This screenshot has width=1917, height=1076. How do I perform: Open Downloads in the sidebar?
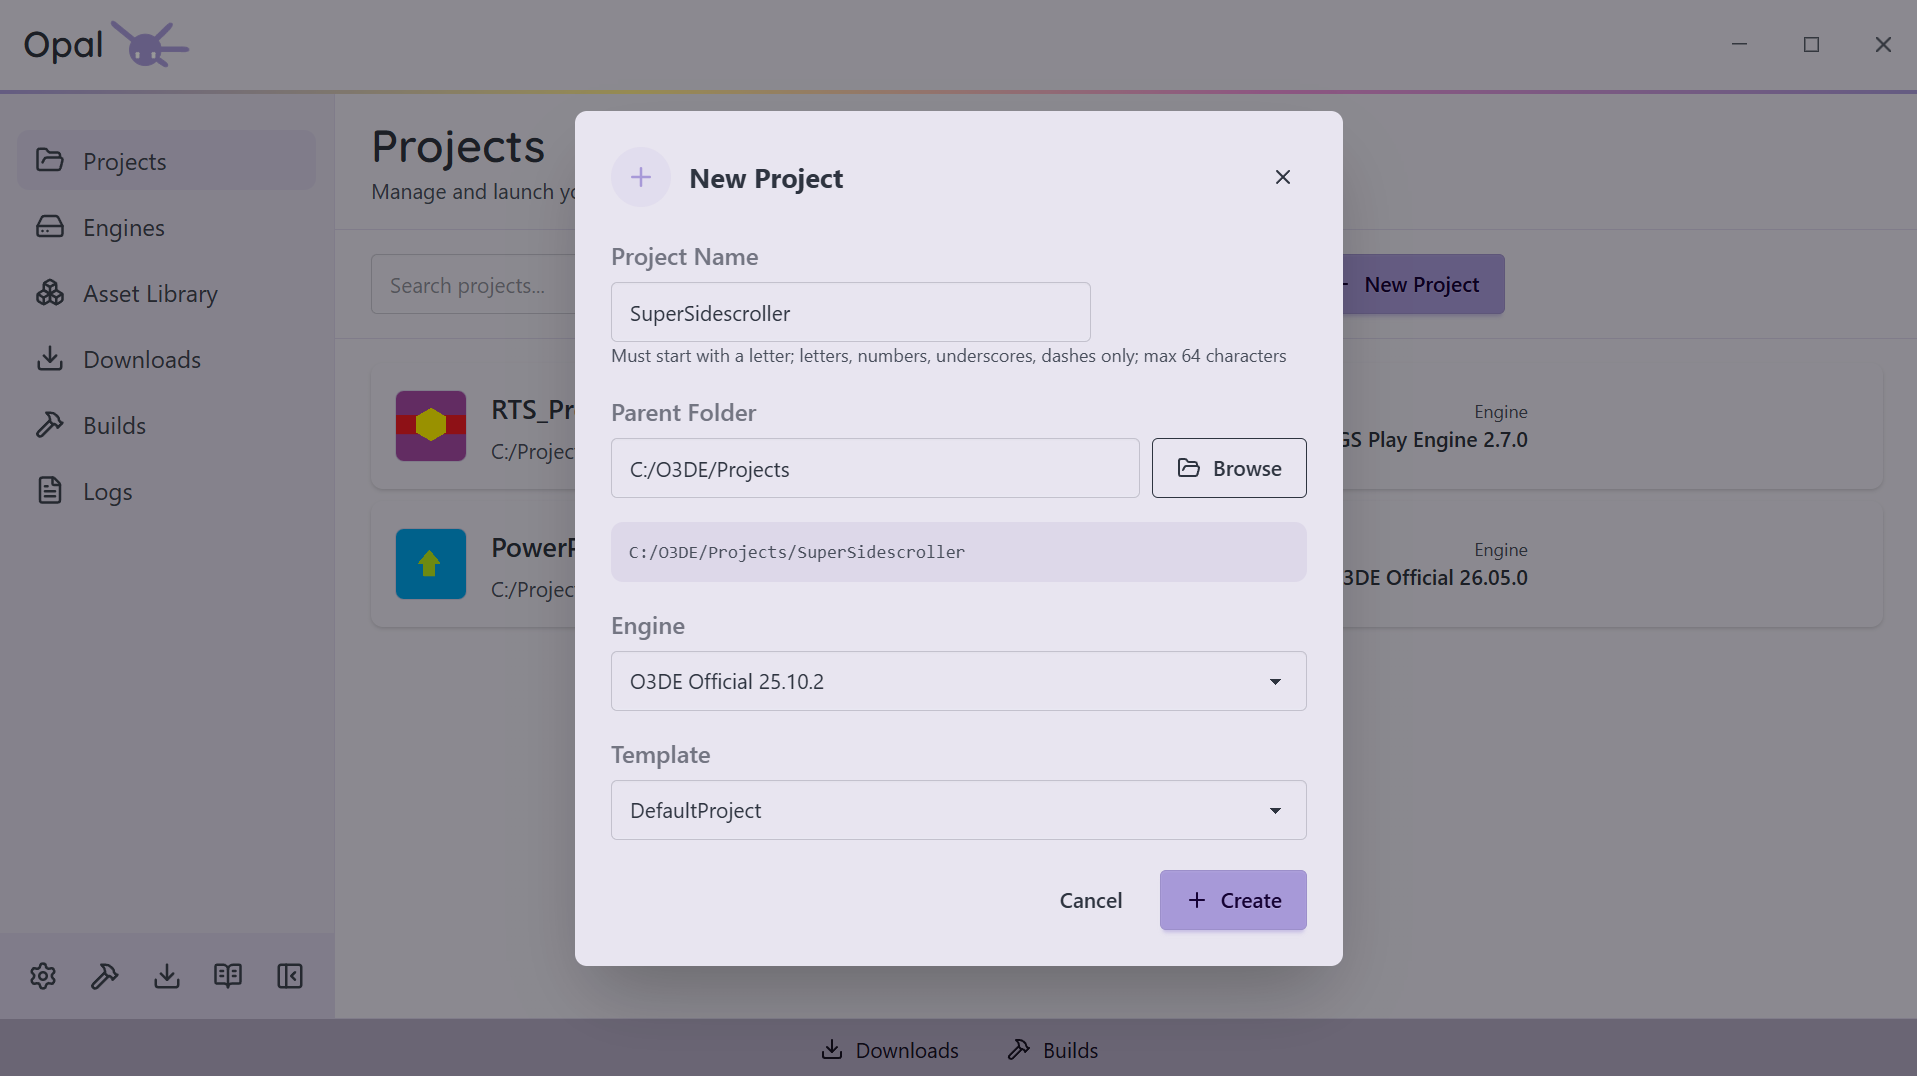[x=167, y=359]
